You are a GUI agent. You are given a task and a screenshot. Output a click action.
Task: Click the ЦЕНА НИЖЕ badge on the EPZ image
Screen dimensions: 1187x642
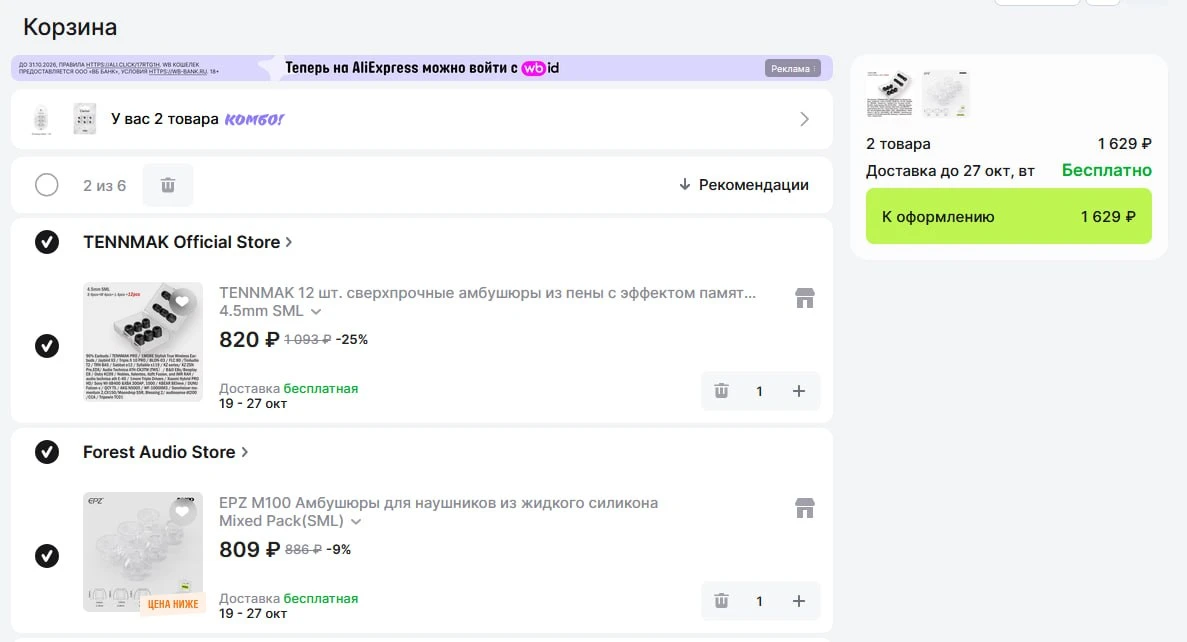point(173,603)
